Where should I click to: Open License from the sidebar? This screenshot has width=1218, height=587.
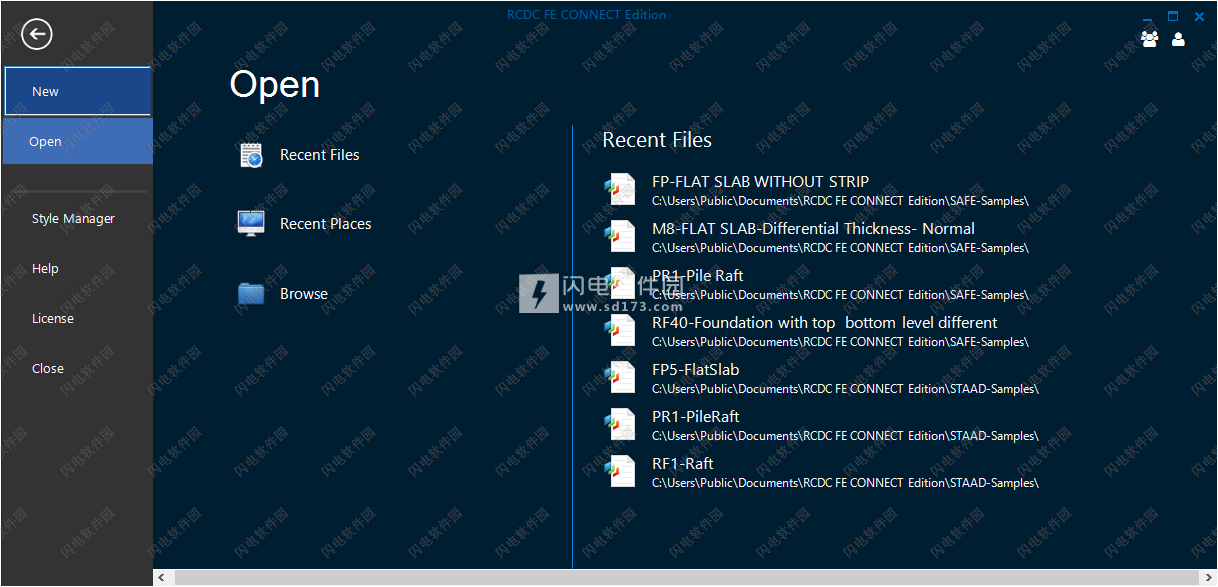(53, 318)
